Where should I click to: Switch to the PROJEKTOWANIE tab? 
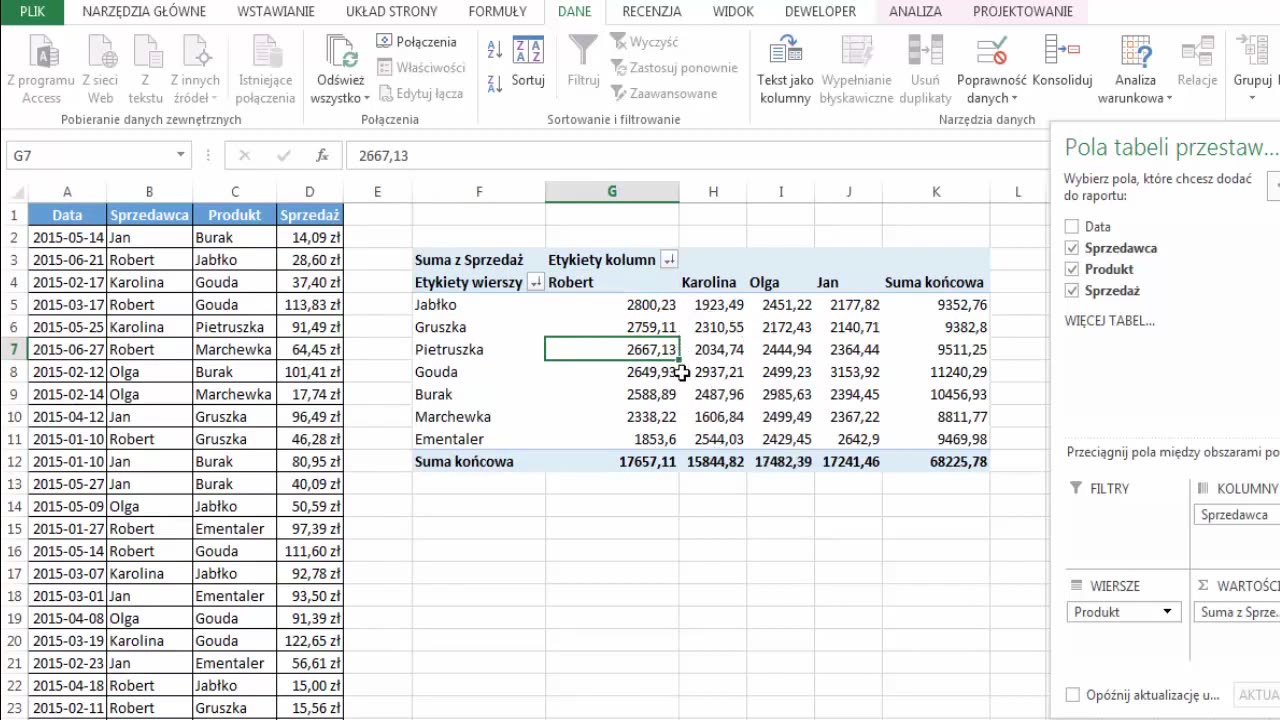(1023, 12)
